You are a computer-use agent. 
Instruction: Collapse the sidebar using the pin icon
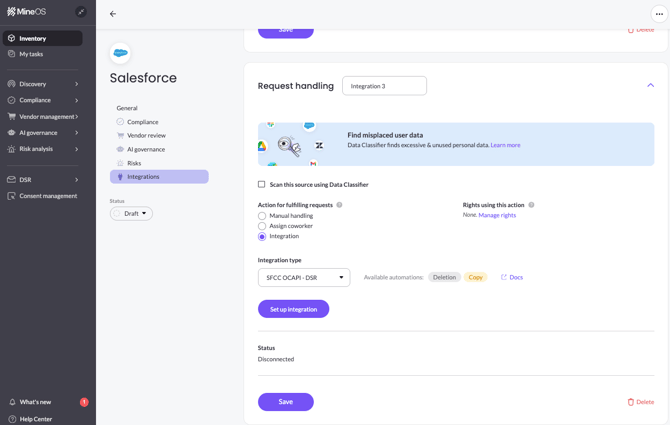coord(81,12)
